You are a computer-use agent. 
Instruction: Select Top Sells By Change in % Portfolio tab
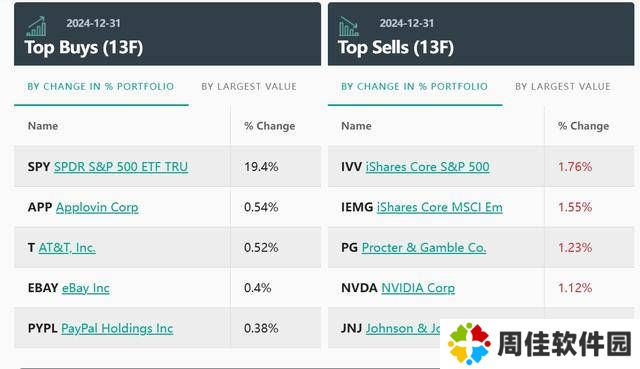coord(414,87)
